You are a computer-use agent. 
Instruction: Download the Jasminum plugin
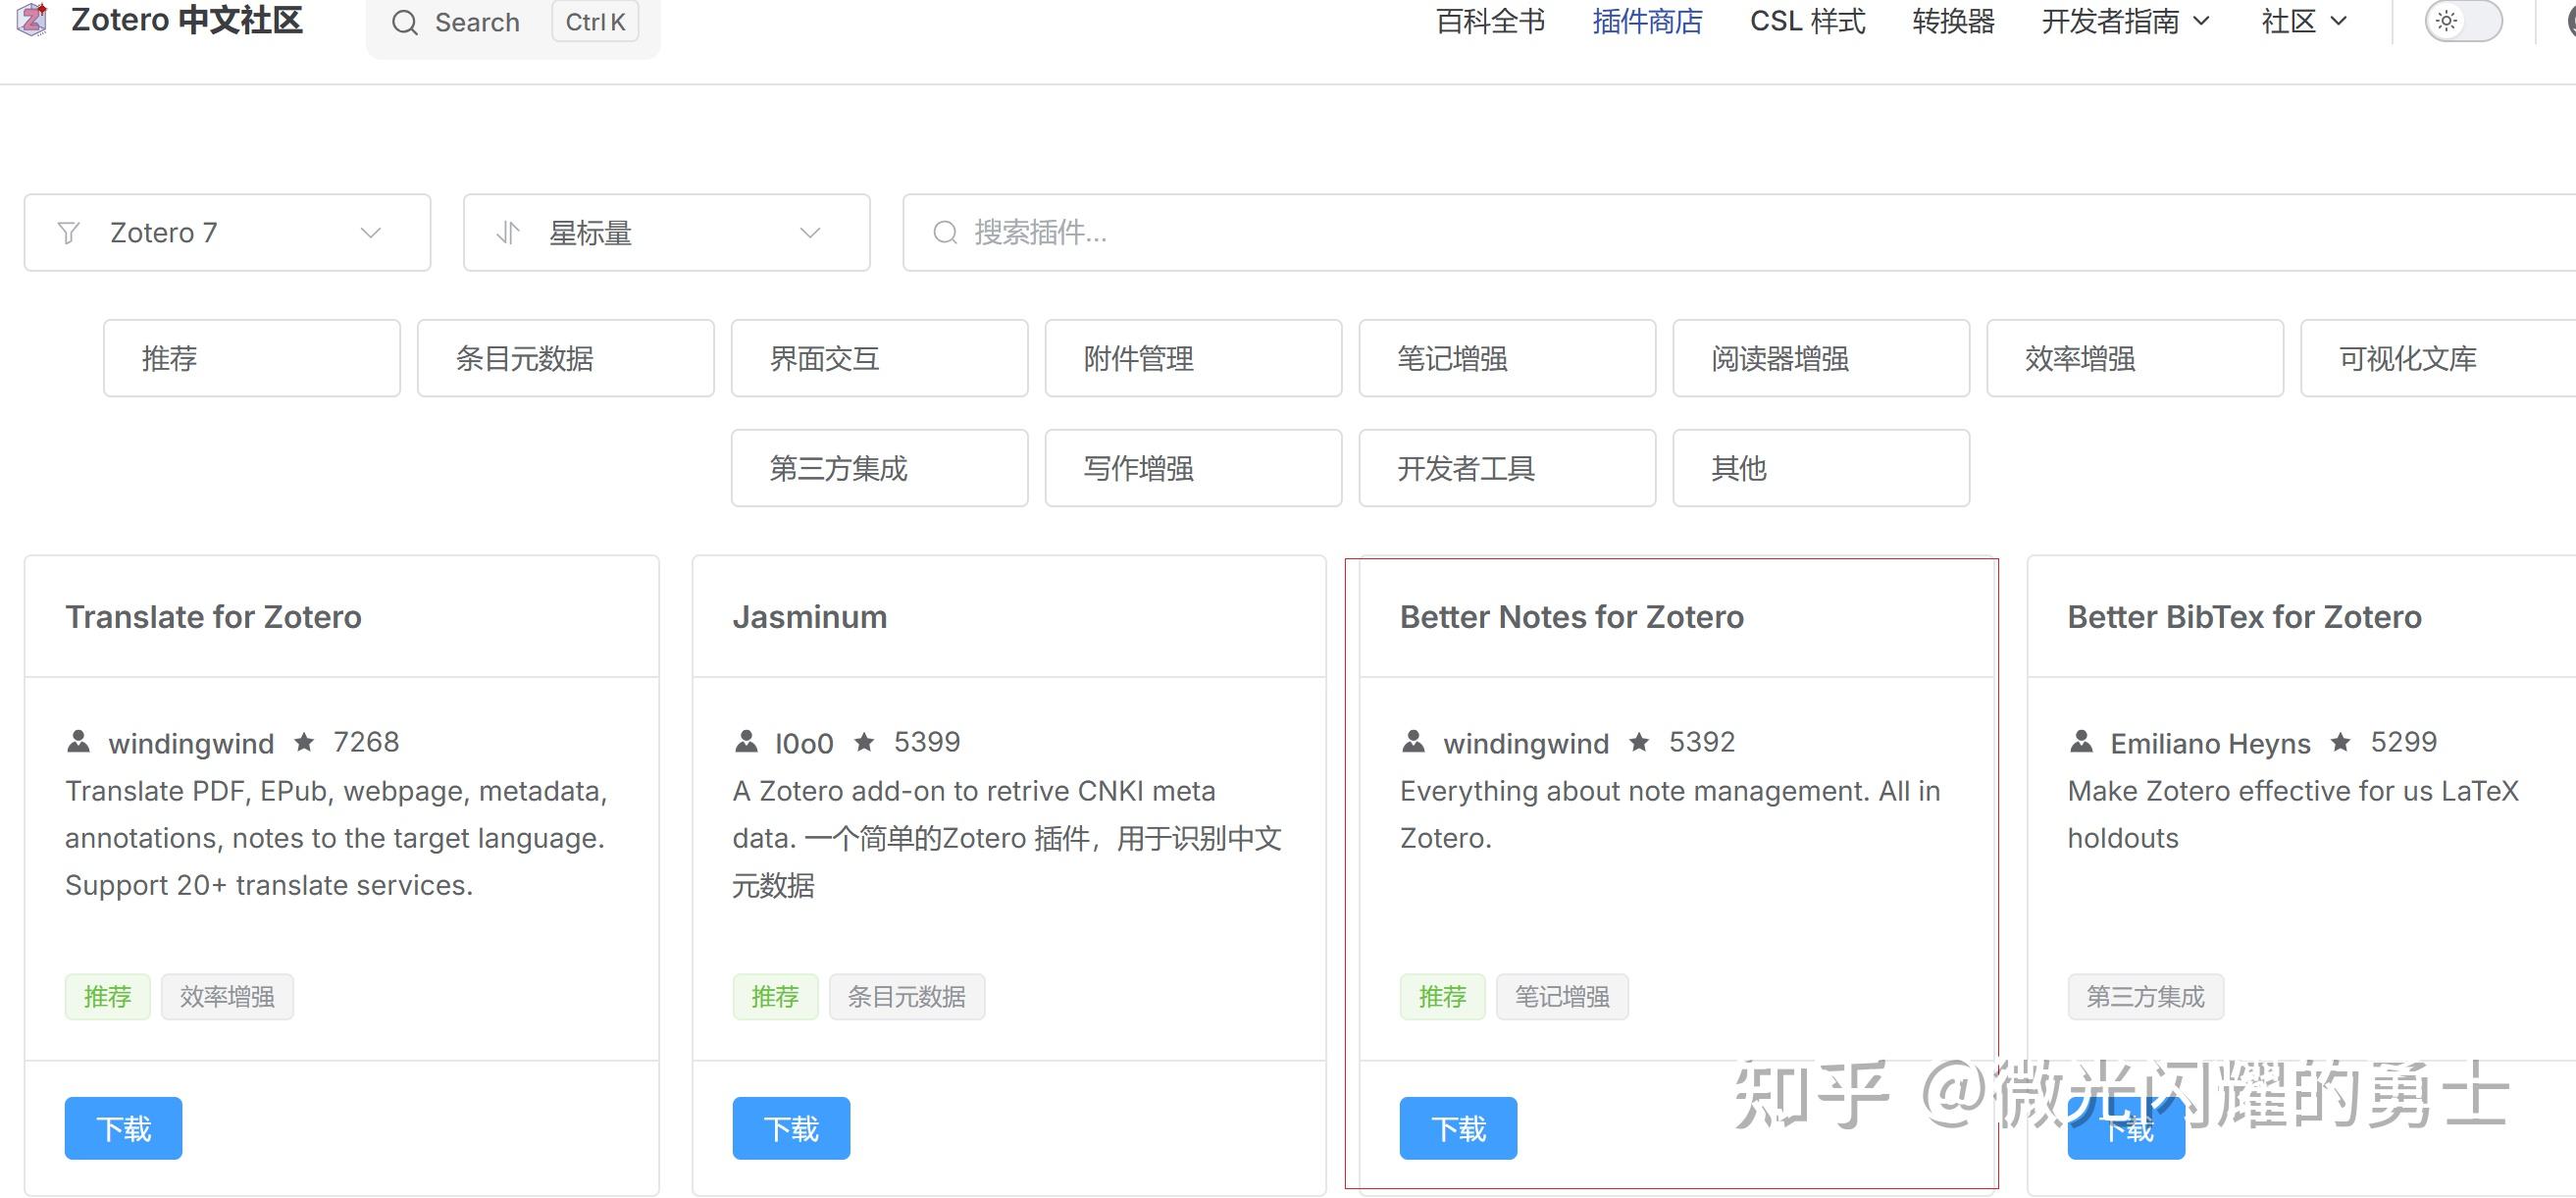tap(791, 1128)
